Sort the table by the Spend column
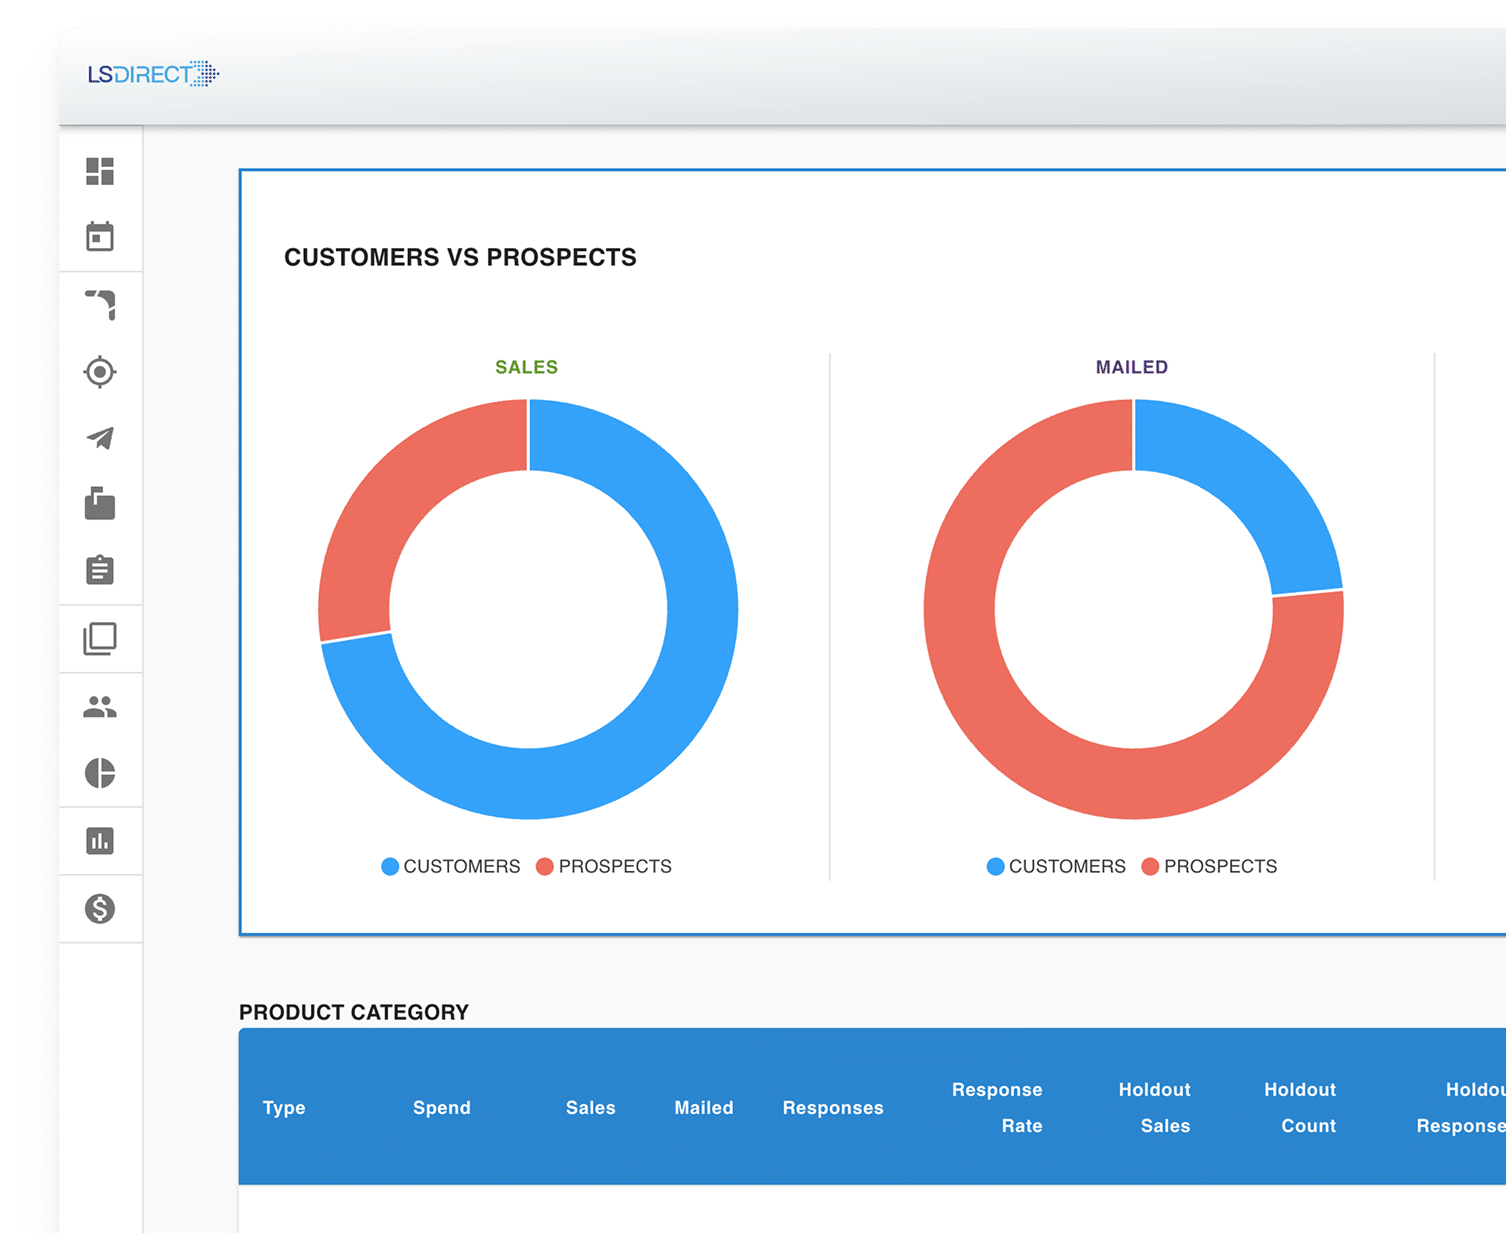This screenshot has height=1233, width=1506. click(442, 1107)
